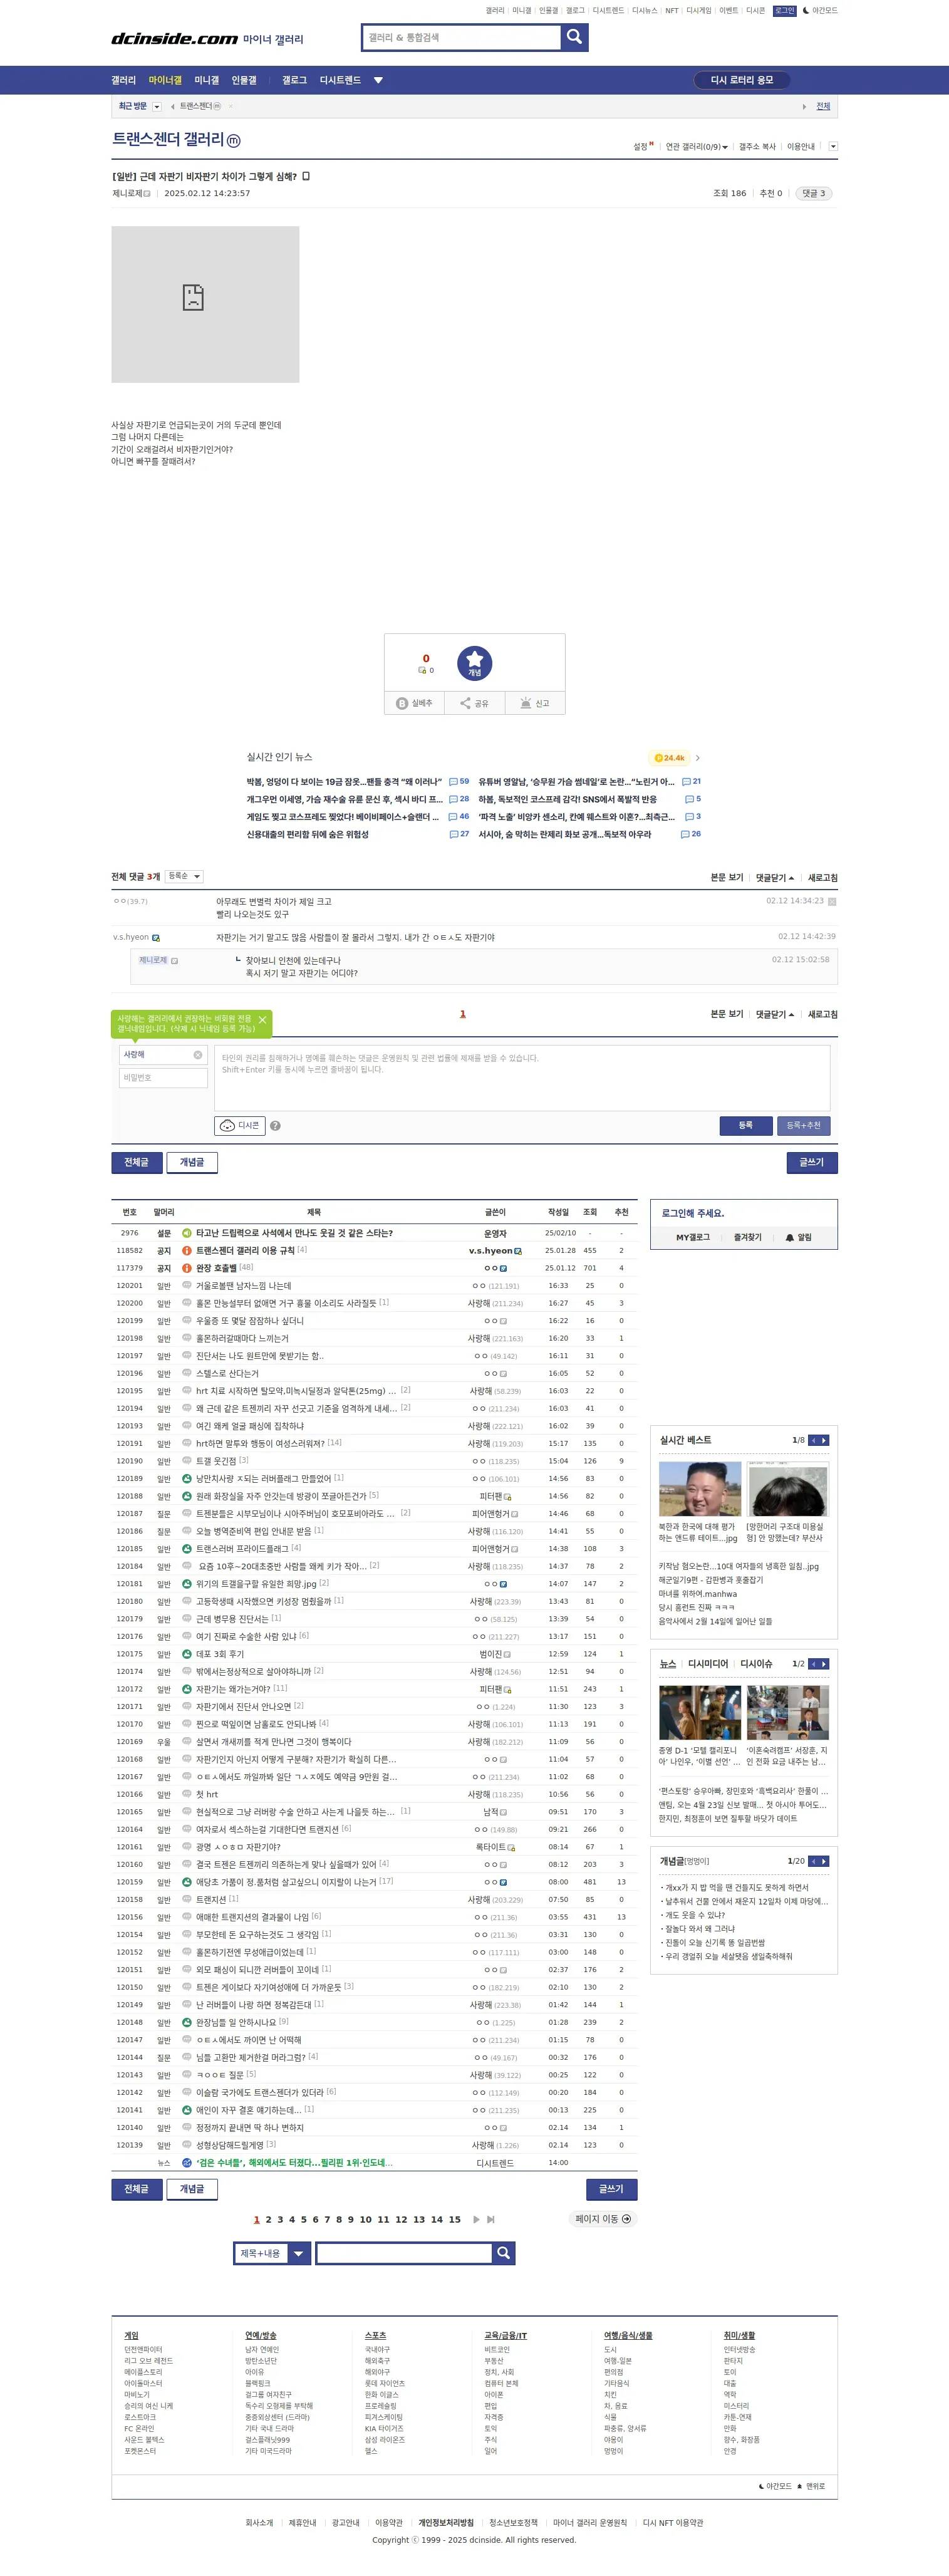Click the dcinside.com logo
Image resolution: width=949 pixels, height=2576 pixels.
(175, 38)
